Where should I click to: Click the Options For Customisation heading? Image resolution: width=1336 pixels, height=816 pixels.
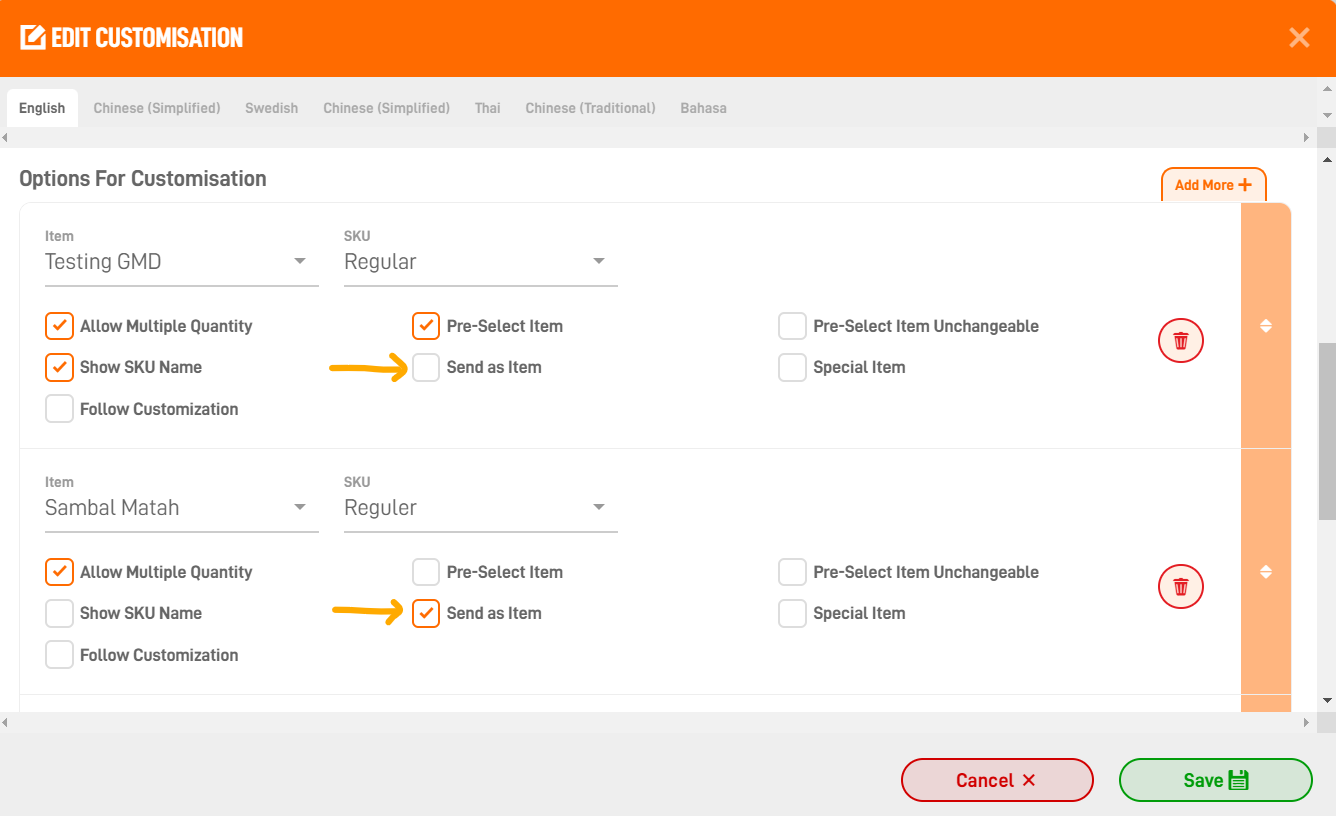[x=143, y=179]
